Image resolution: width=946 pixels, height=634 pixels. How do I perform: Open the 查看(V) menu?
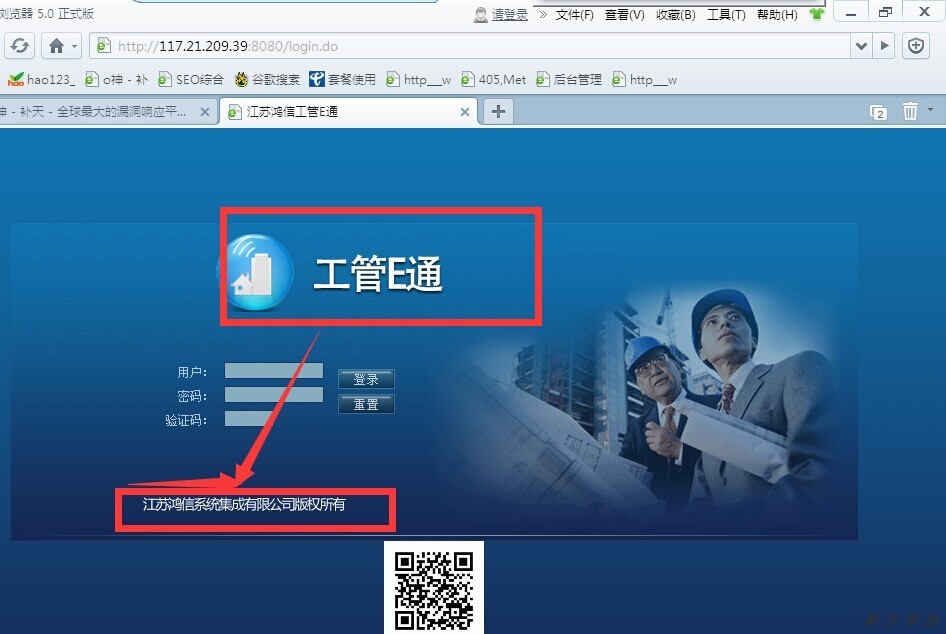(x=625, y=14)
